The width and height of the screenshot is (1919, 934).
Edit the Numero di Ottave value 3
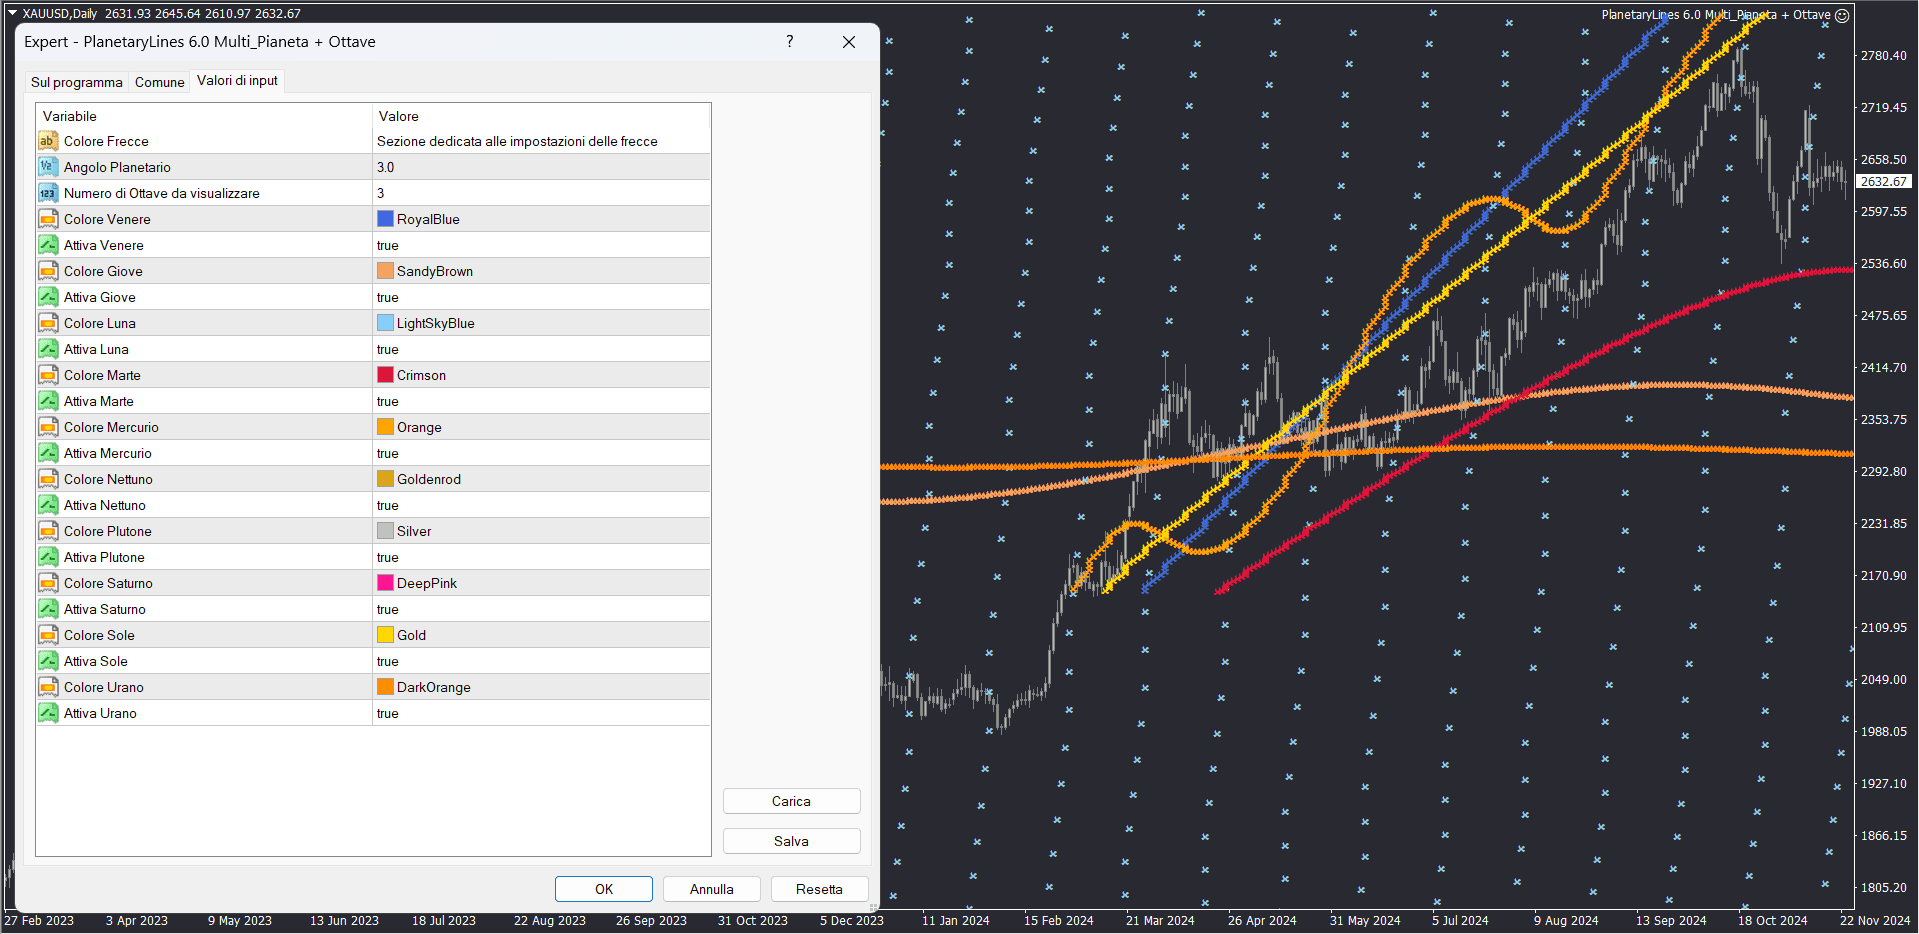(x=541, y=193)
